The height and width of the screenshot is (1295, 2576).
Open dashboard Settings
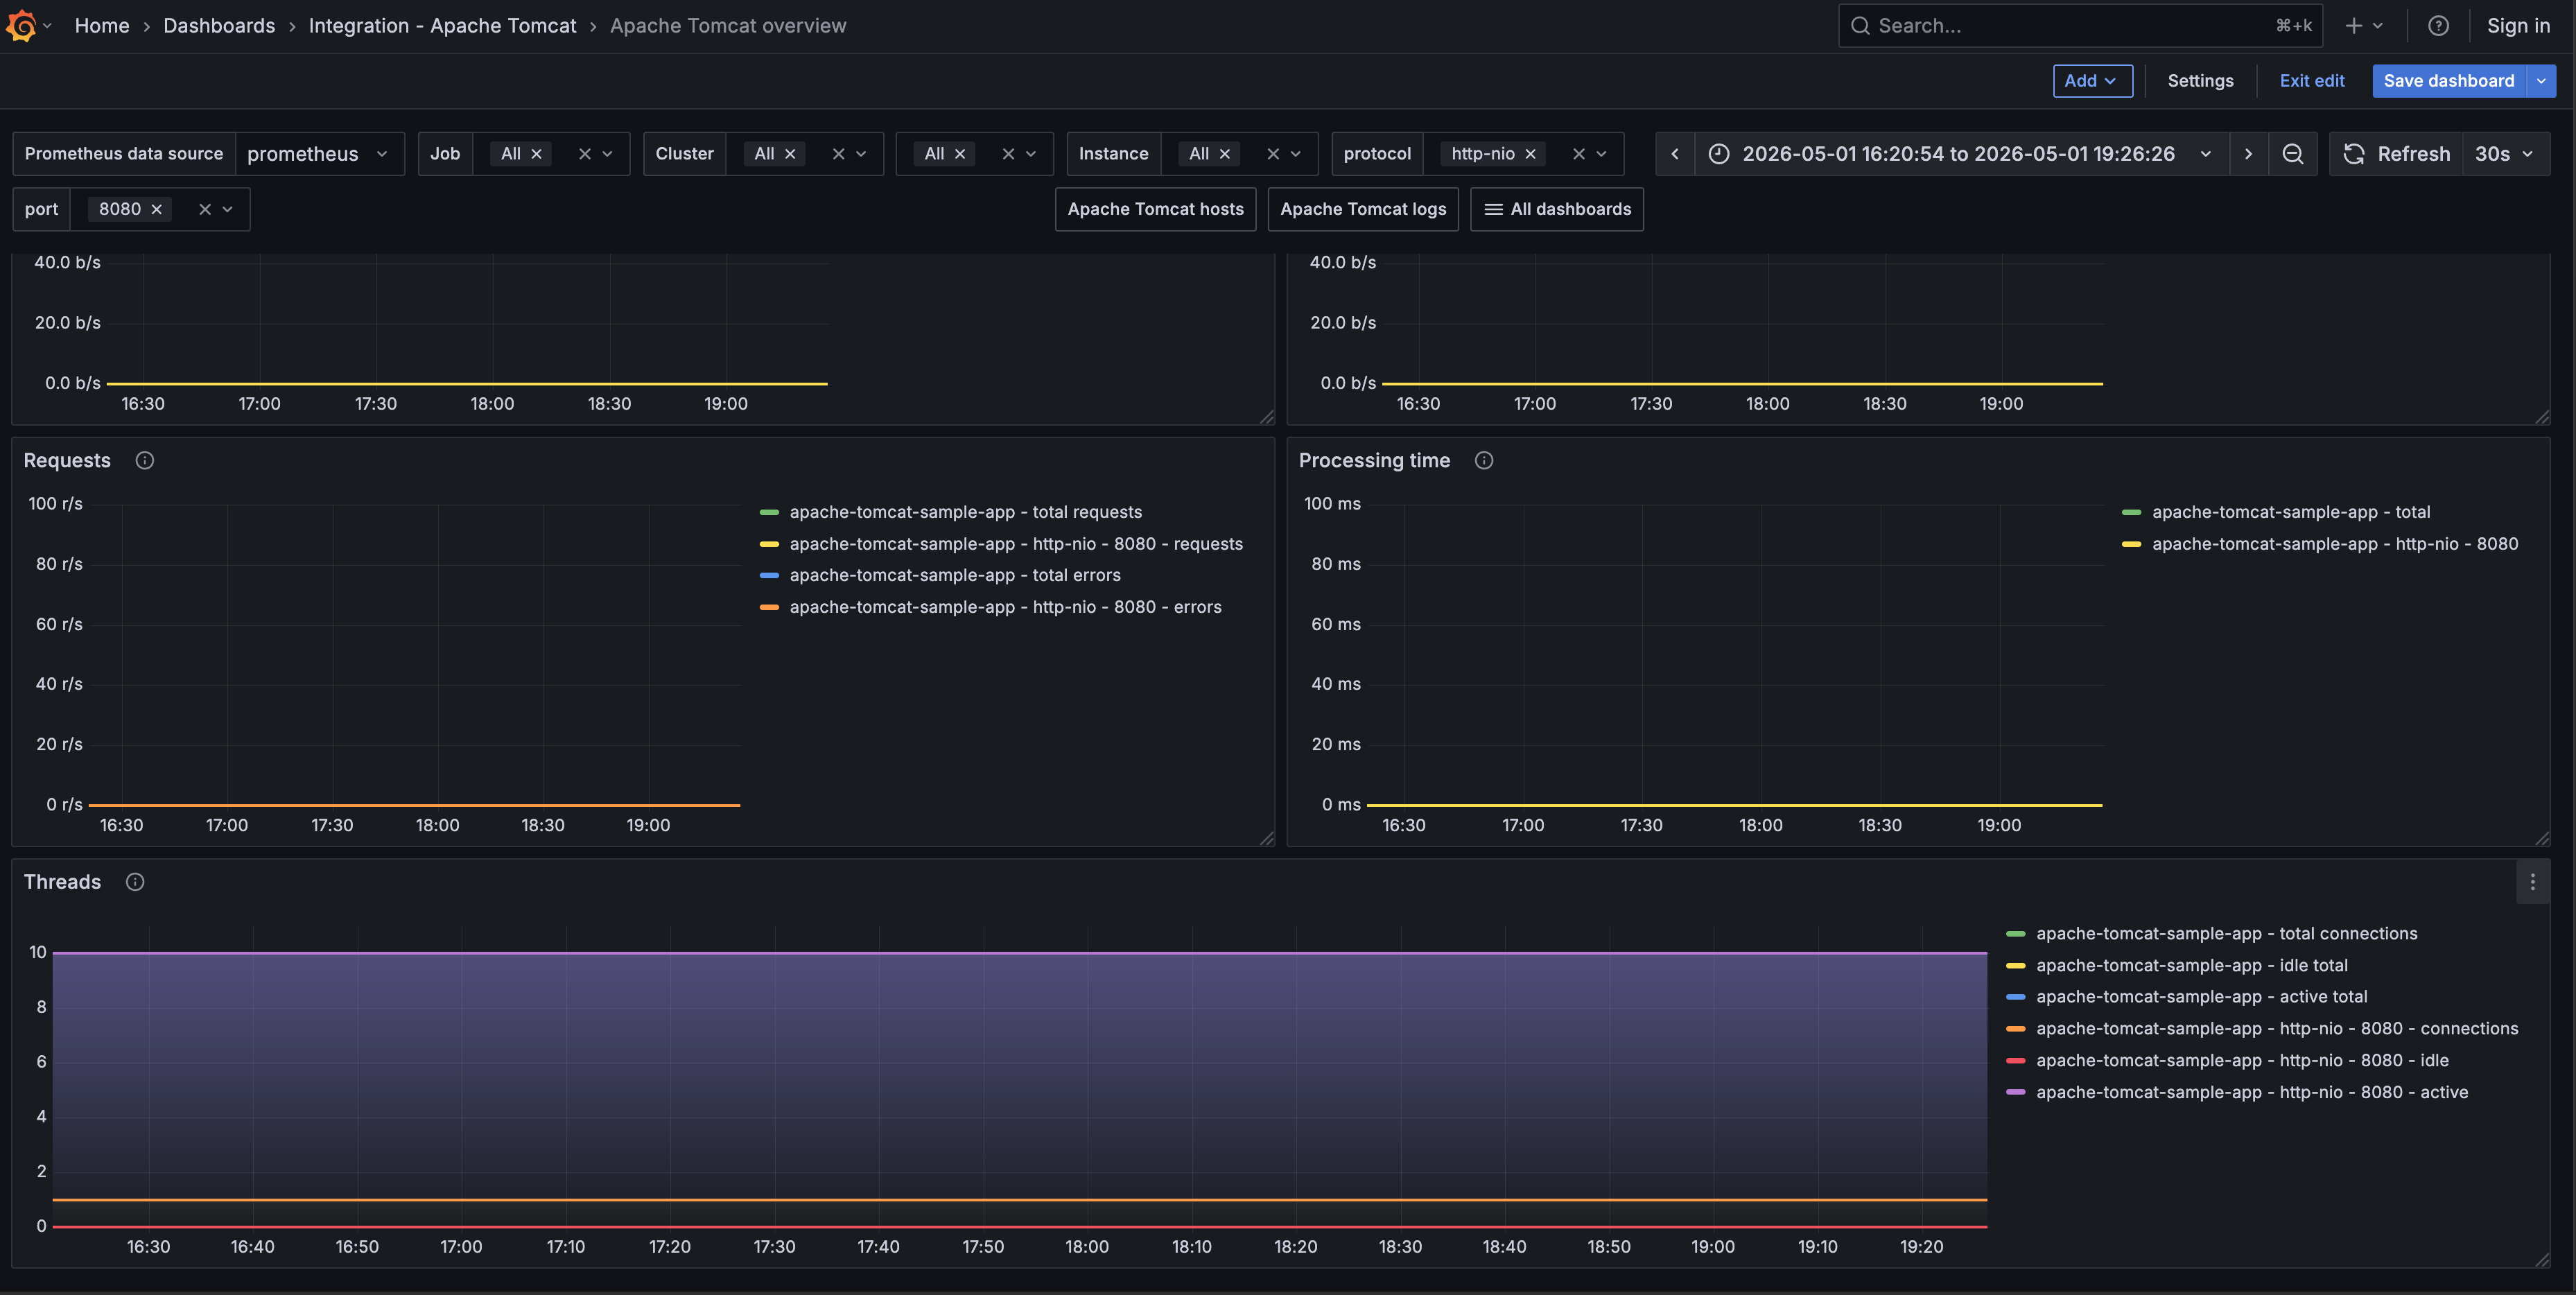tap(2200, 81)
